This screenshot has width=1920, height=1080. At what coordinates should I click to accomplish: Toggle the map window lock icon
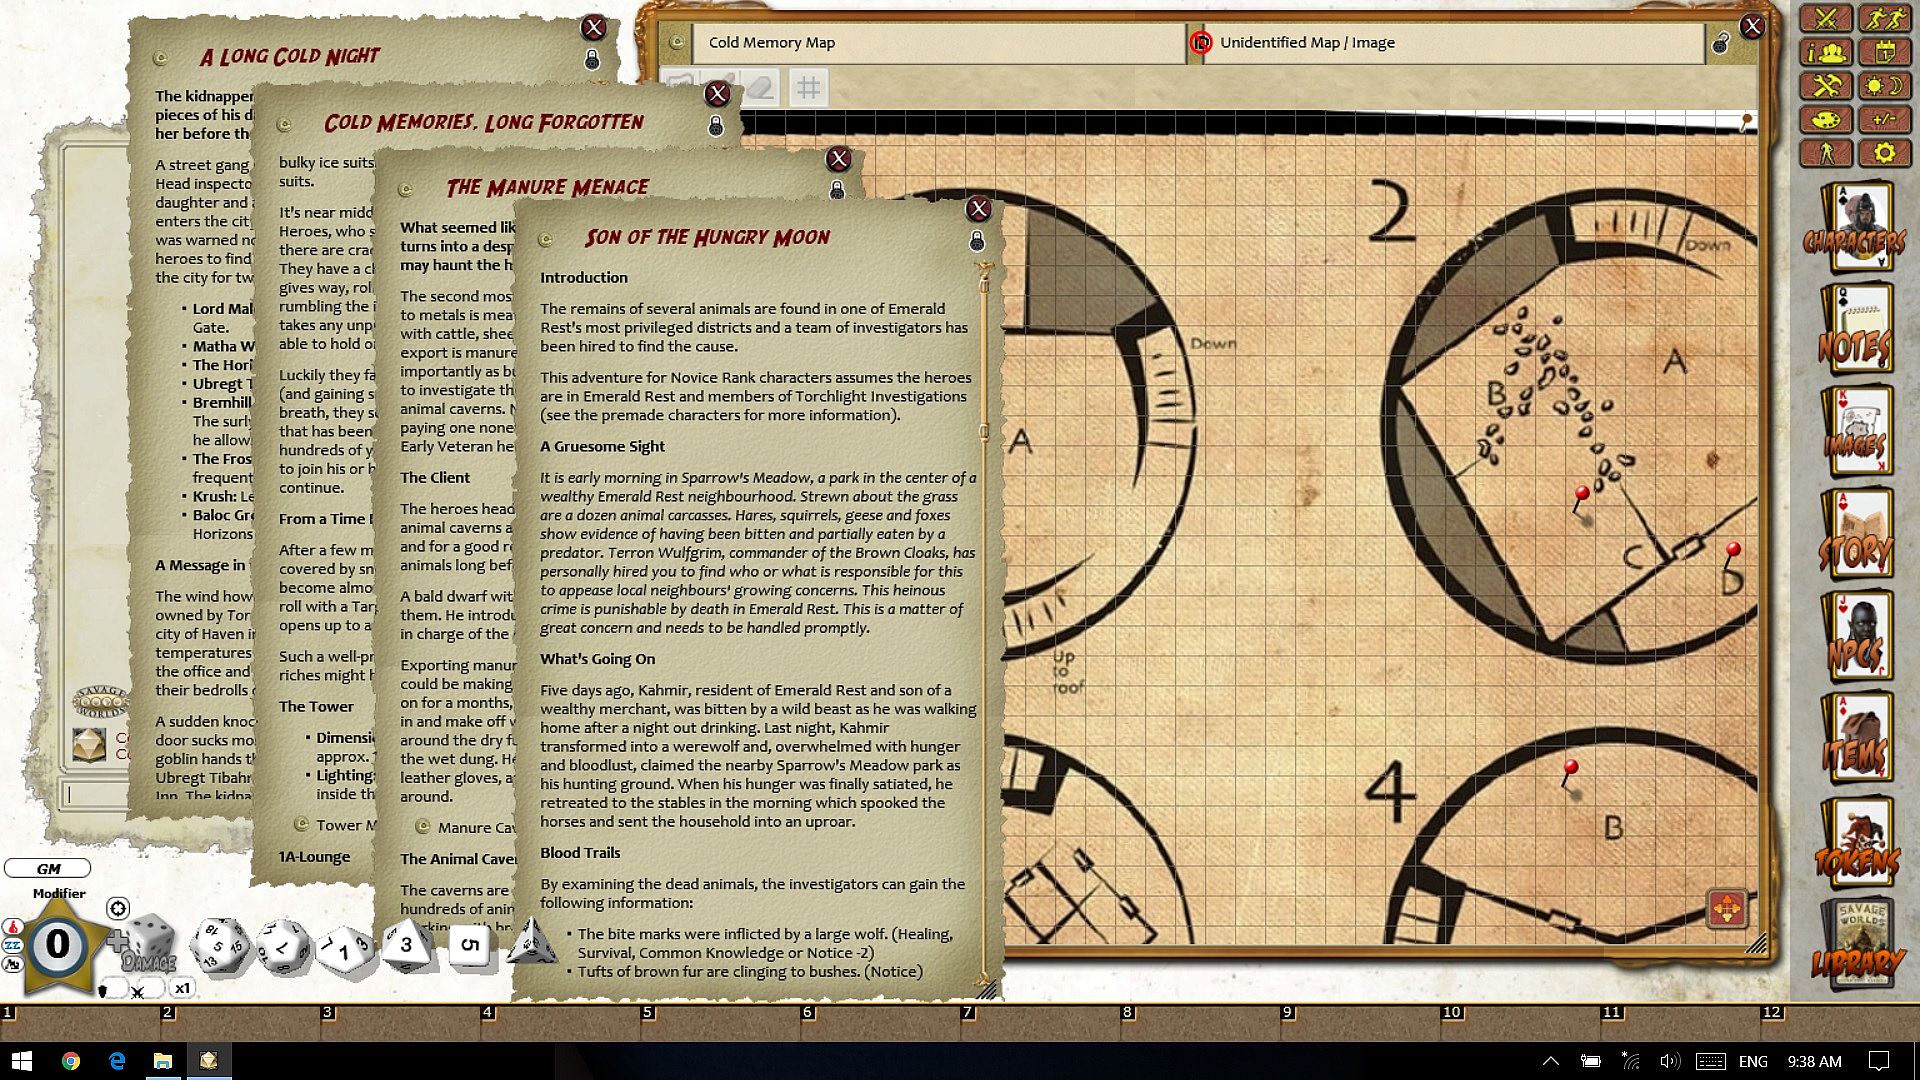pos(1720,43)
